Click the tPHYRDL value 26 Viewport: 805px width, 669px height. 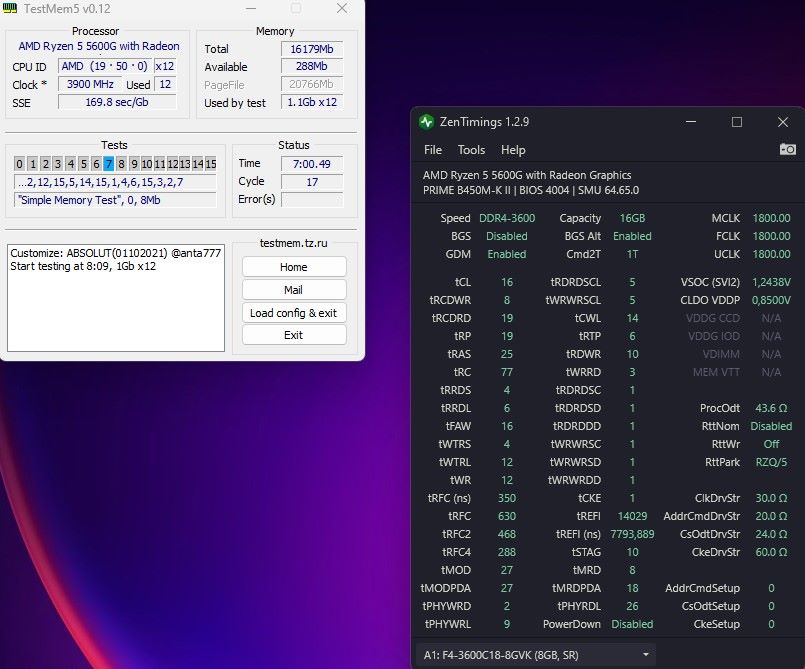(x=632, y=606)
